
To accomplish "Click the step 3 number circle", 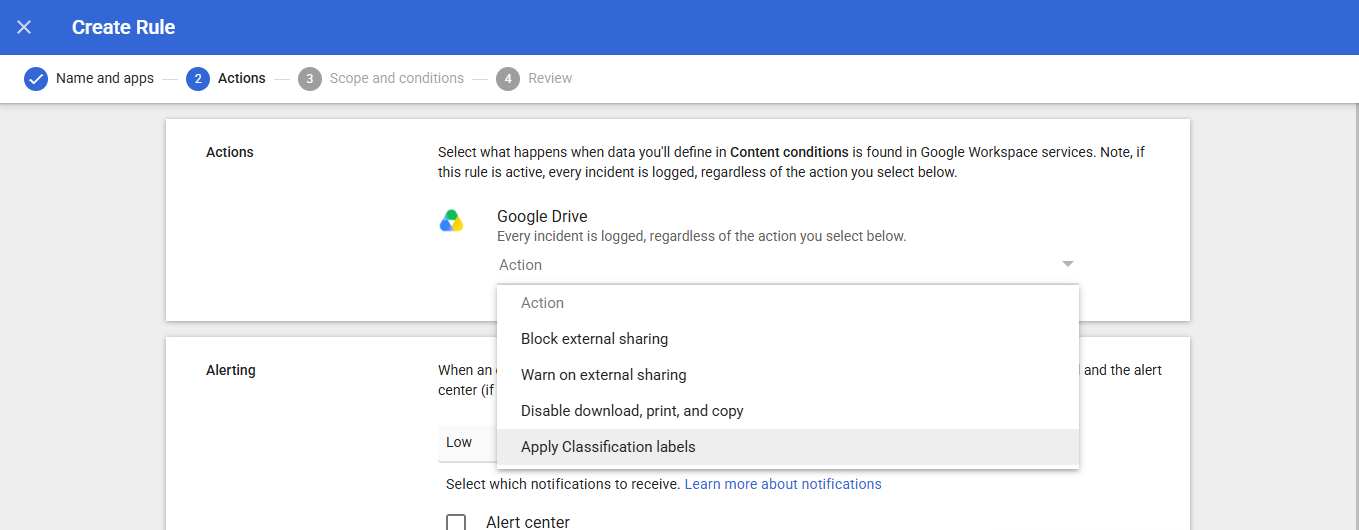I will pyautogui.click(x=310, y=79).
